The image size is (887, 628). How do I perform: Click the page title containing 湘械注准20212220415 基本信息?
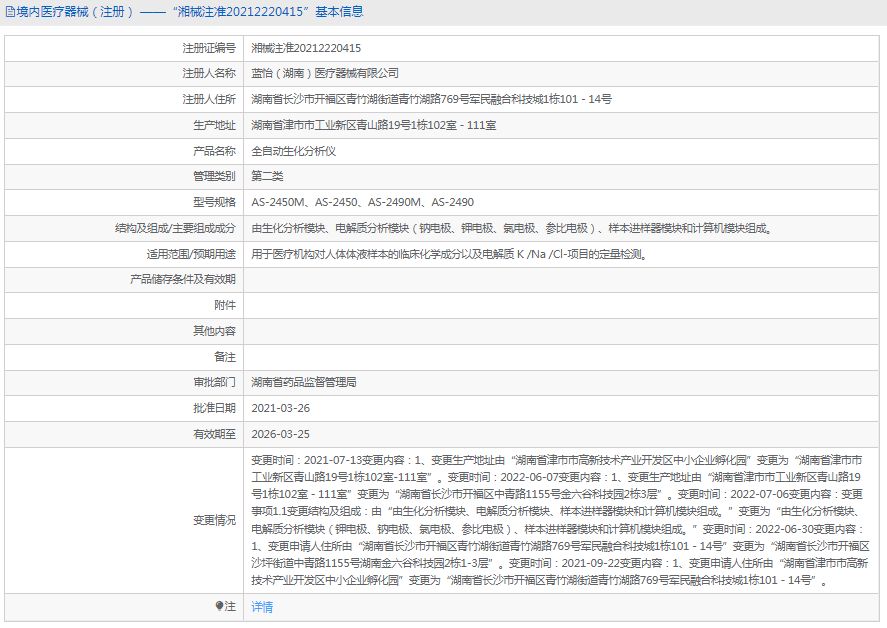[x=190, y=12]
